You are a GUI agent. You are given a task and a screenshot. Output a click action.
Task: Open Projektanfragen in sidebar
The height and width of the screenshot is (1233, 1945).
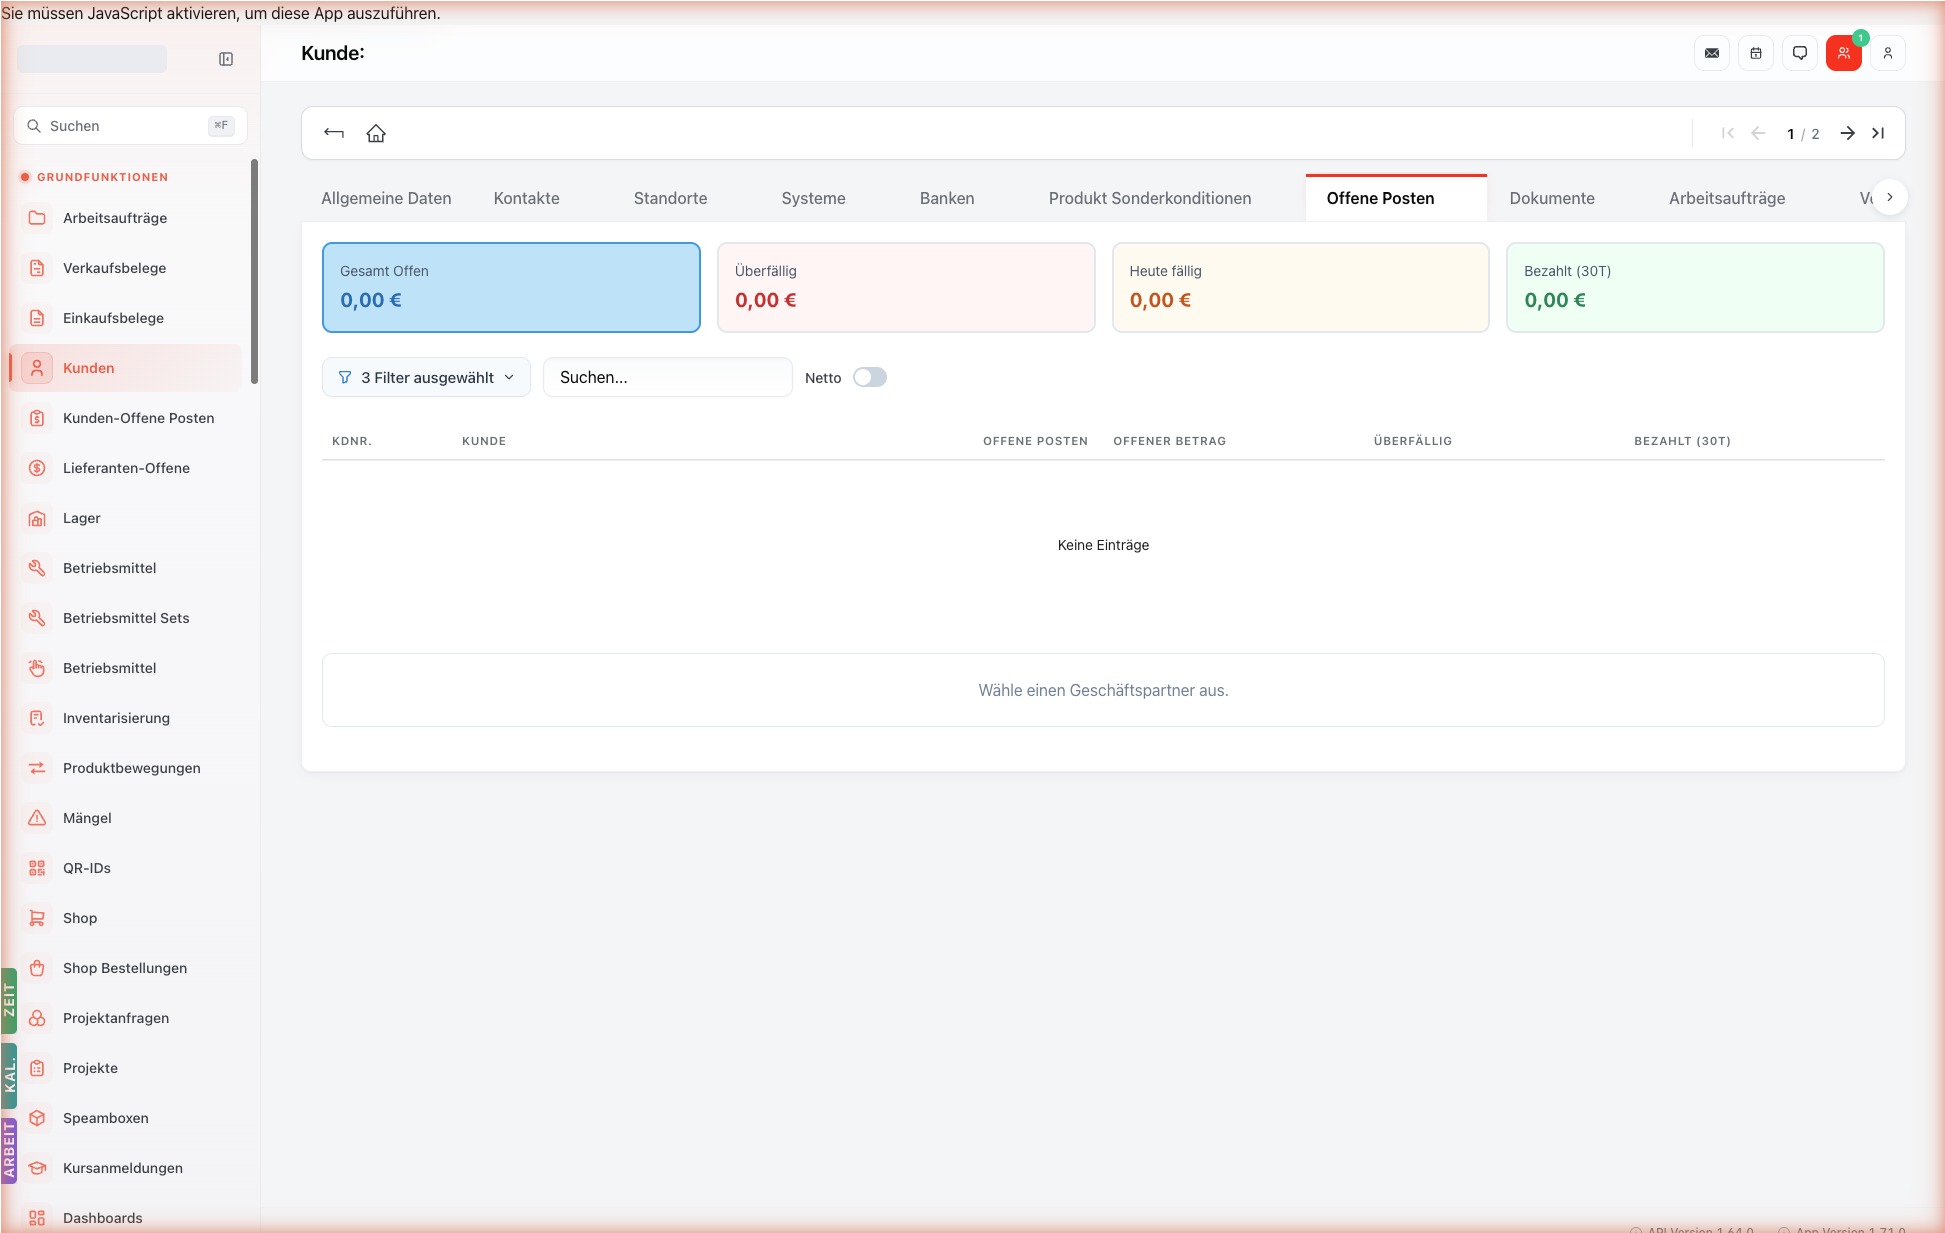click(x=127, y=1018)
